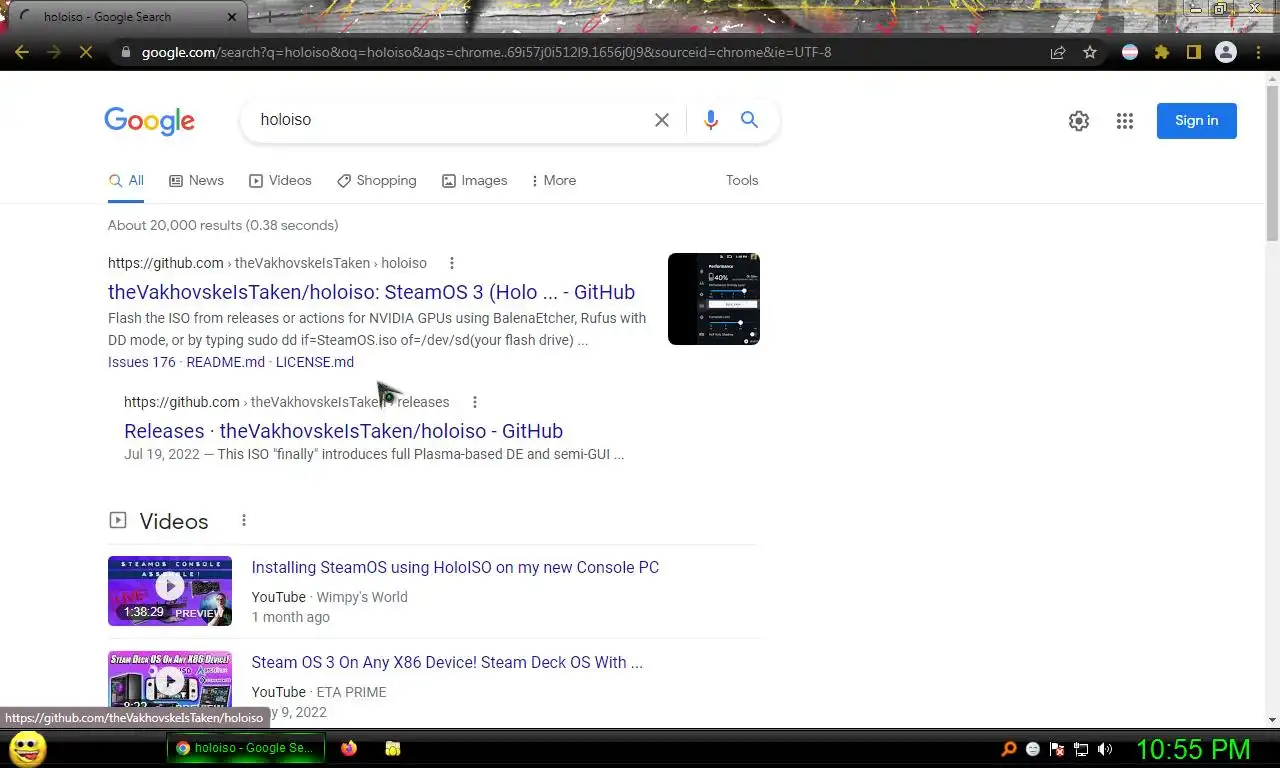Stop loading the page with the X button

pos(86,52)
